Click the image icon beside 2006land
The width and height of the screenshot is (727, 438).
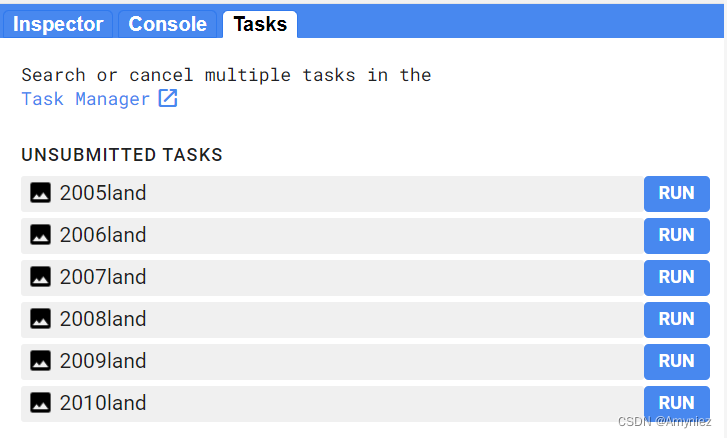tap(40, 235)
